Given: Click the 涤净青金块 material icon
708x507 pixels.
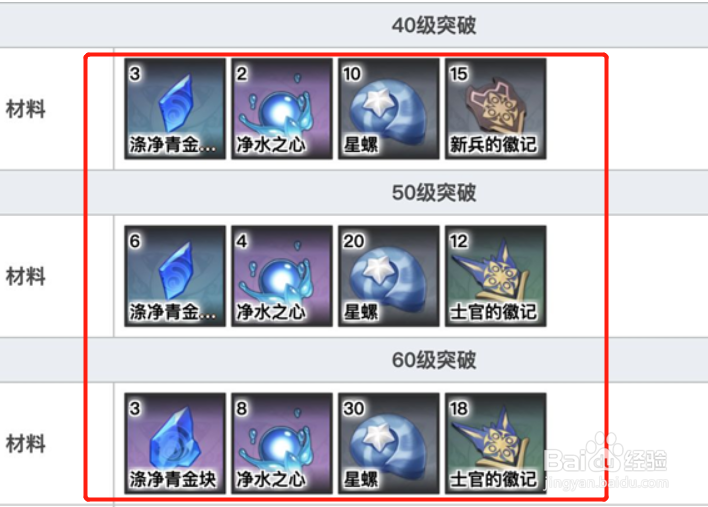Looking at the screenshot, I should point(175,443).
